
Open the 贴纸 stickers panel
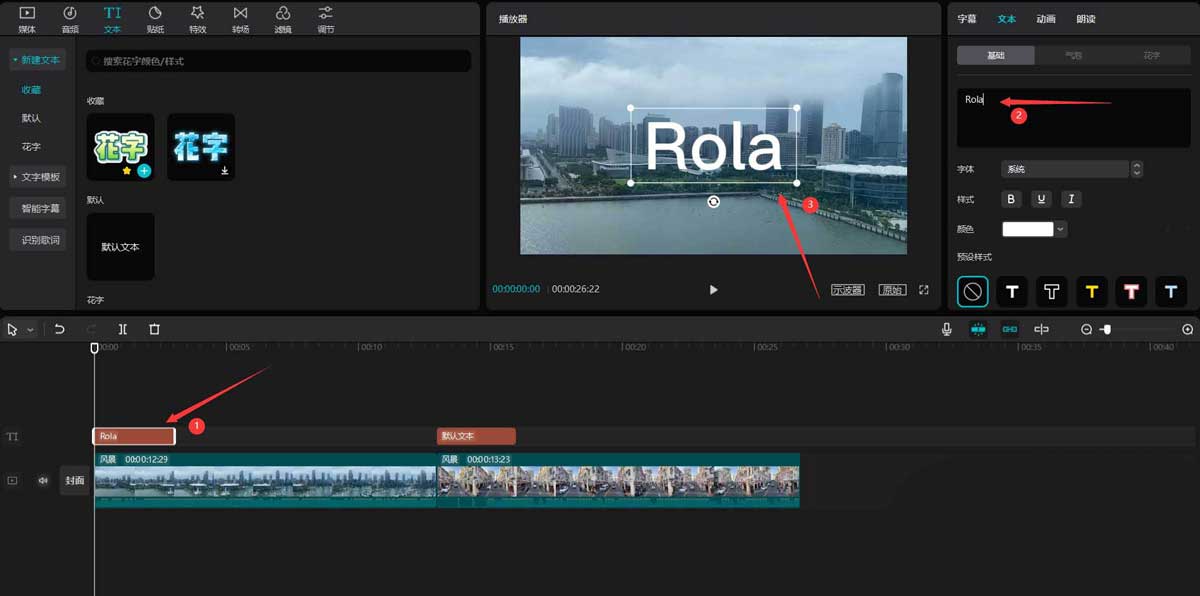155,18
